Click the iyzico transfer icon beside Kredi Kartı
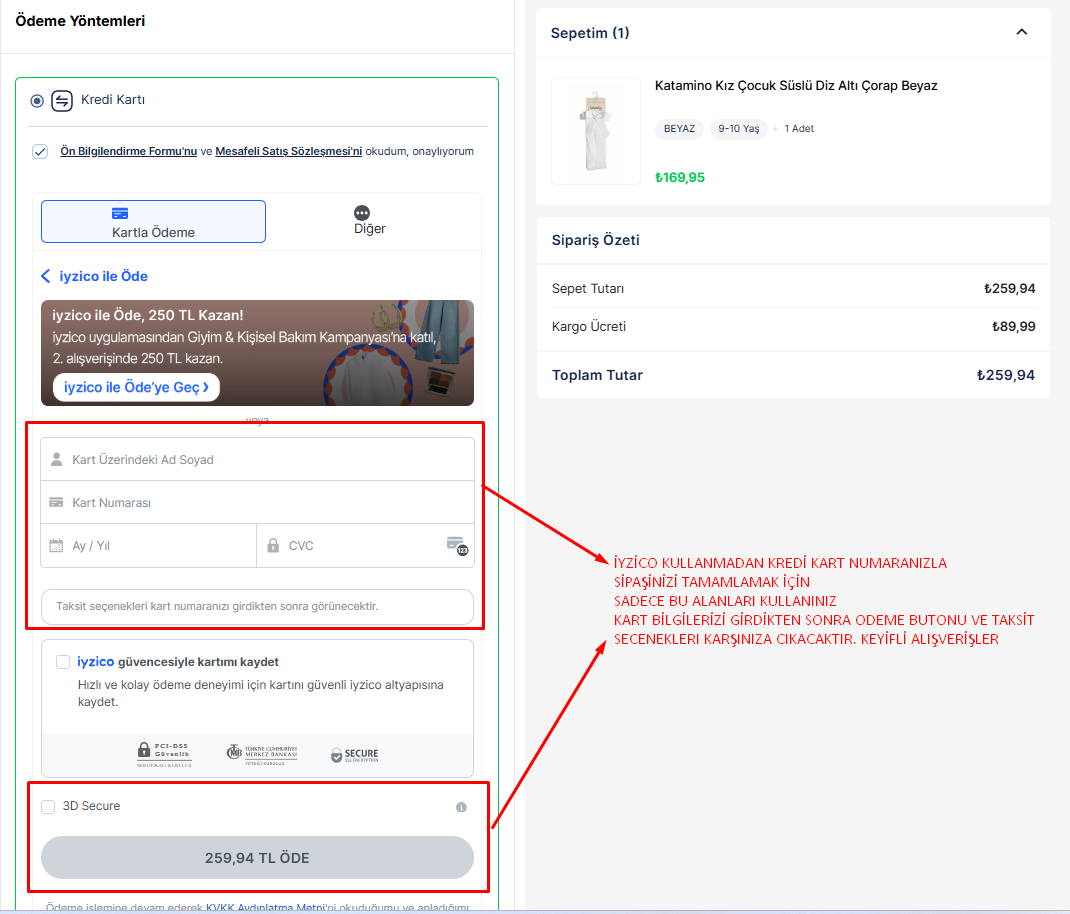This screenshot has width=1070, height=914. point(60,100)
